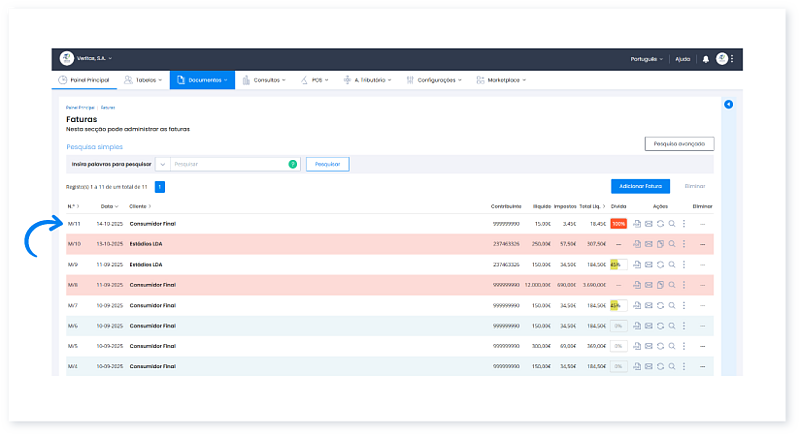Click the magnifier icon for invoice M/7
The width and height of the screenshot is (800, 436).
[672, 306]
